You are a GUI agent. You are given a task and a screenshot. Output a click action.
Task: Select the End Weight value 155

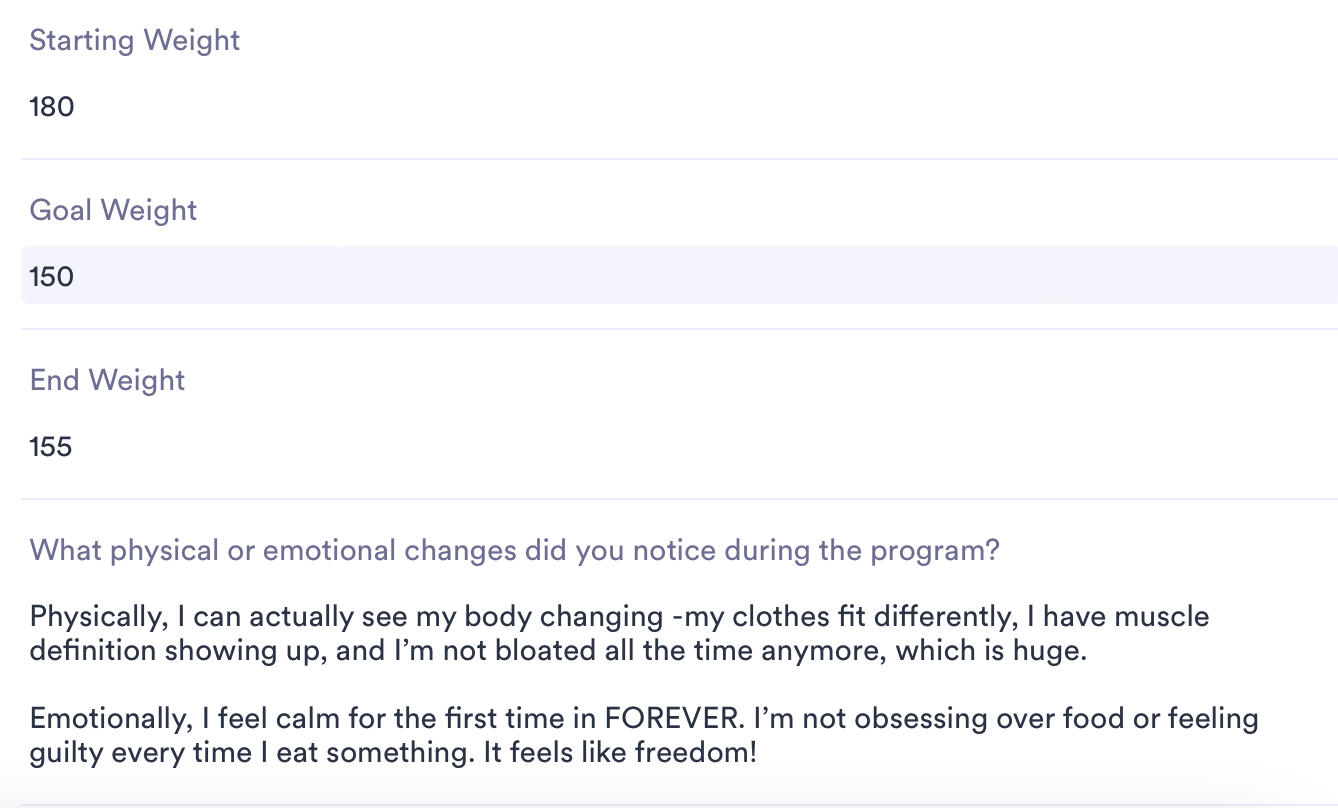pyautogui.click(x=51, y=446)
